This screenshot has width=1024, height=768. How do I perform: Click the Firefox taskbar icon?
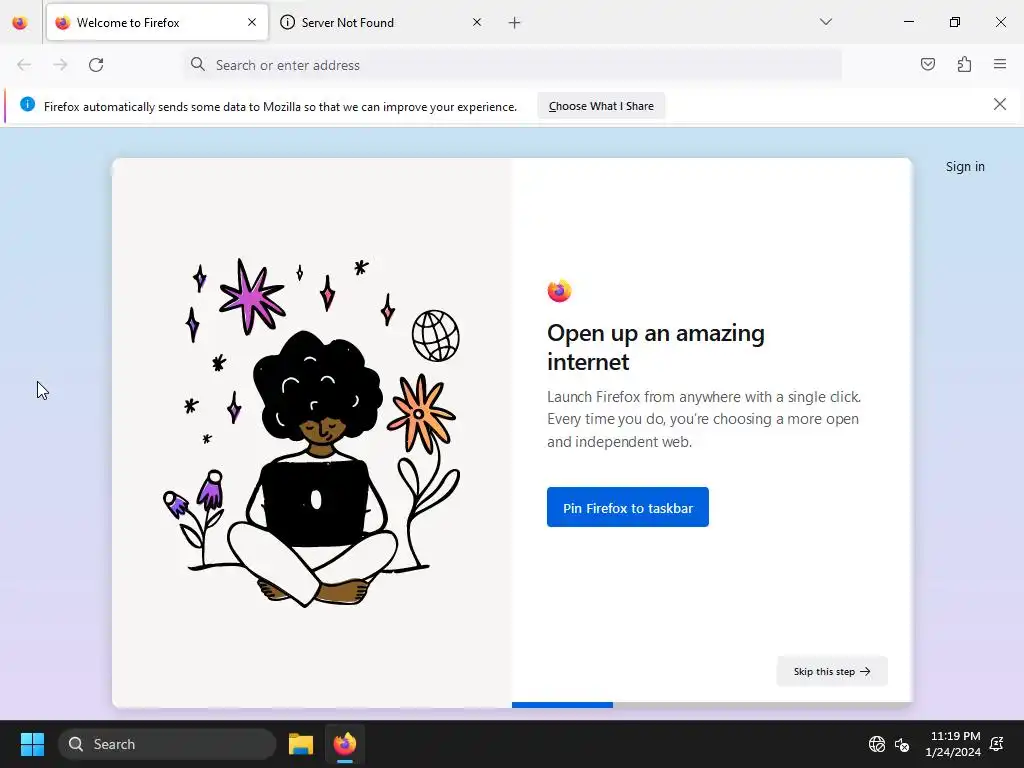345,744
